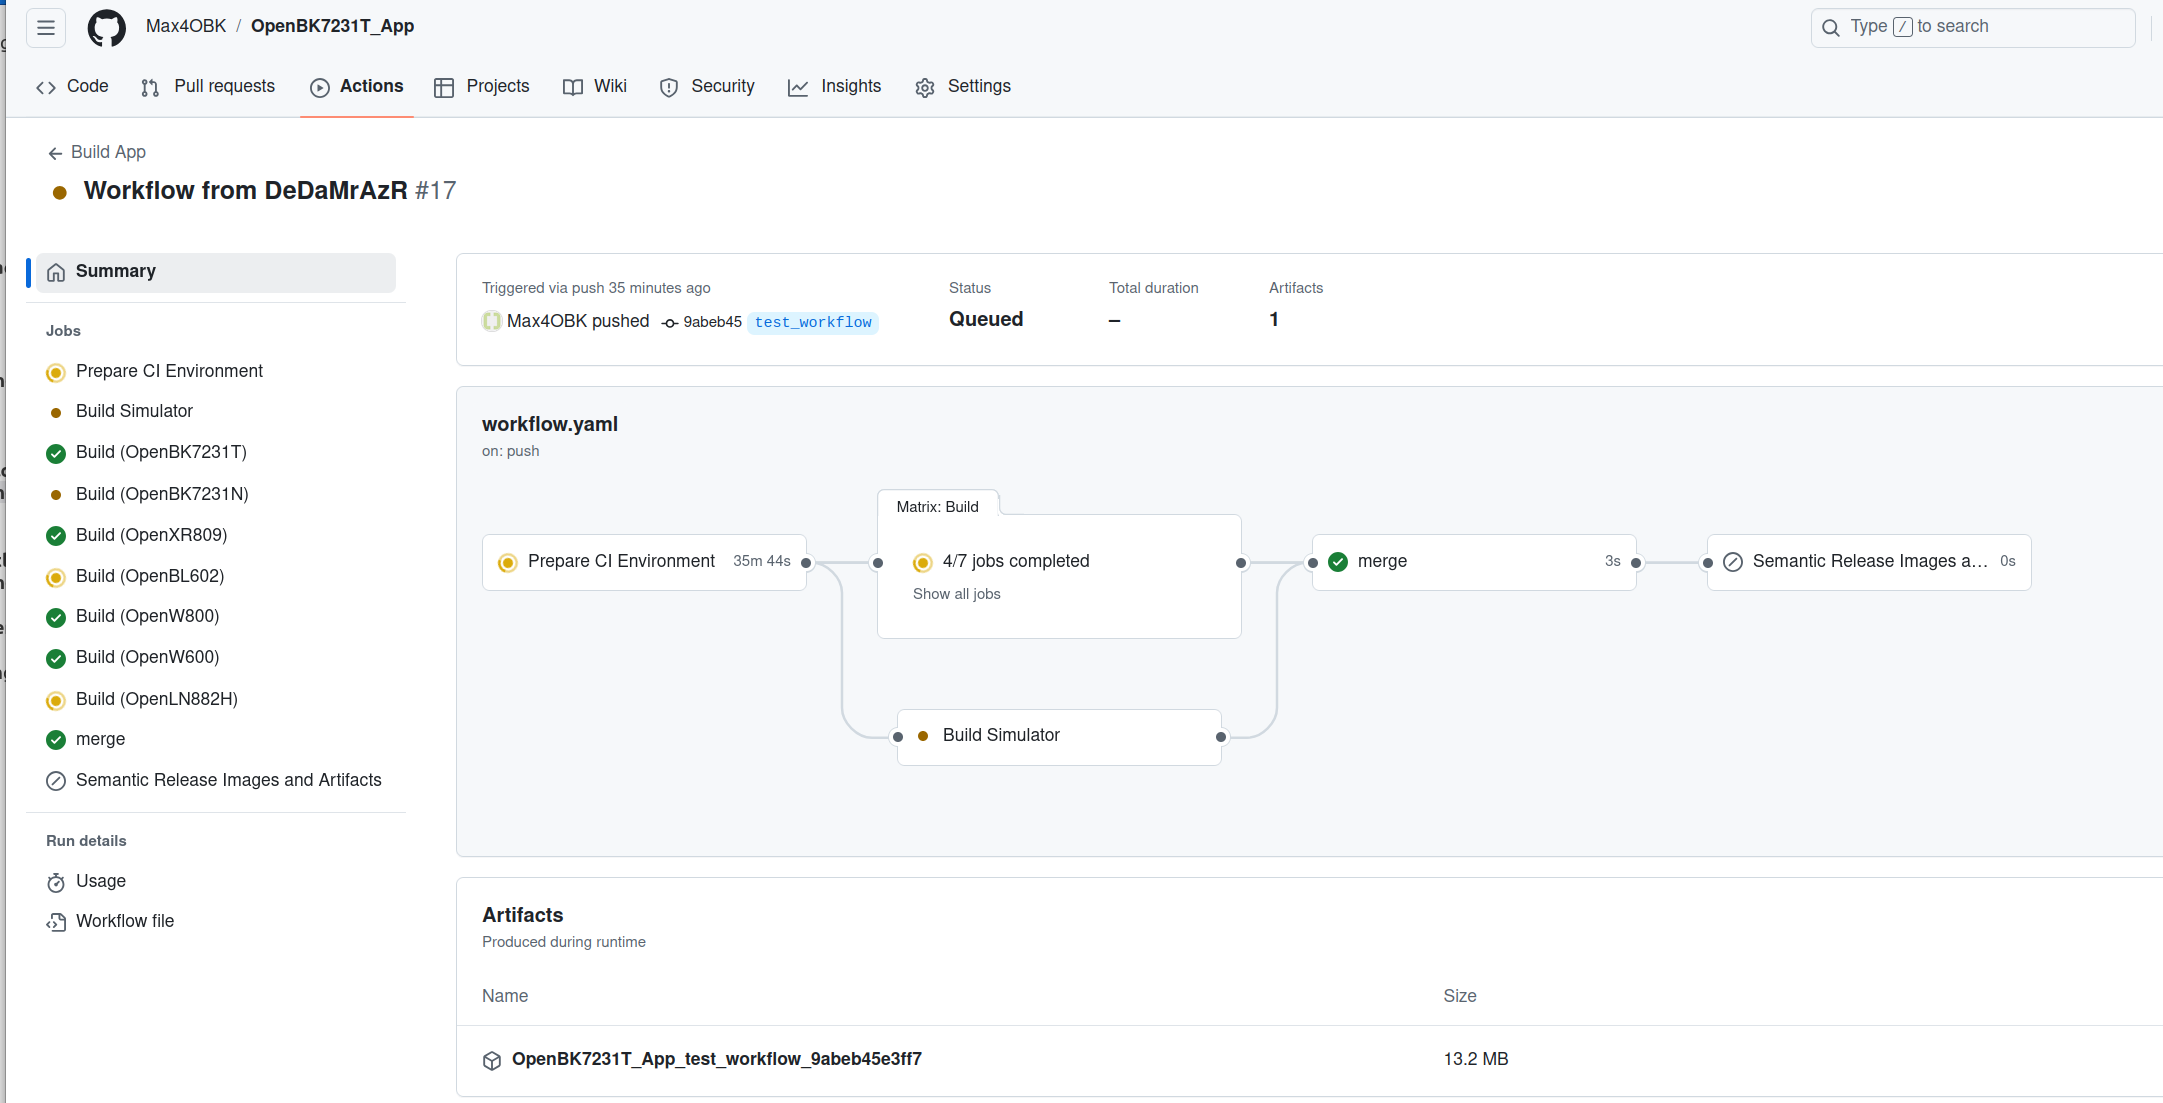Click the Artifacts count value 1
Viewport: 2163px width, 1103px height.
point(1274,320)
